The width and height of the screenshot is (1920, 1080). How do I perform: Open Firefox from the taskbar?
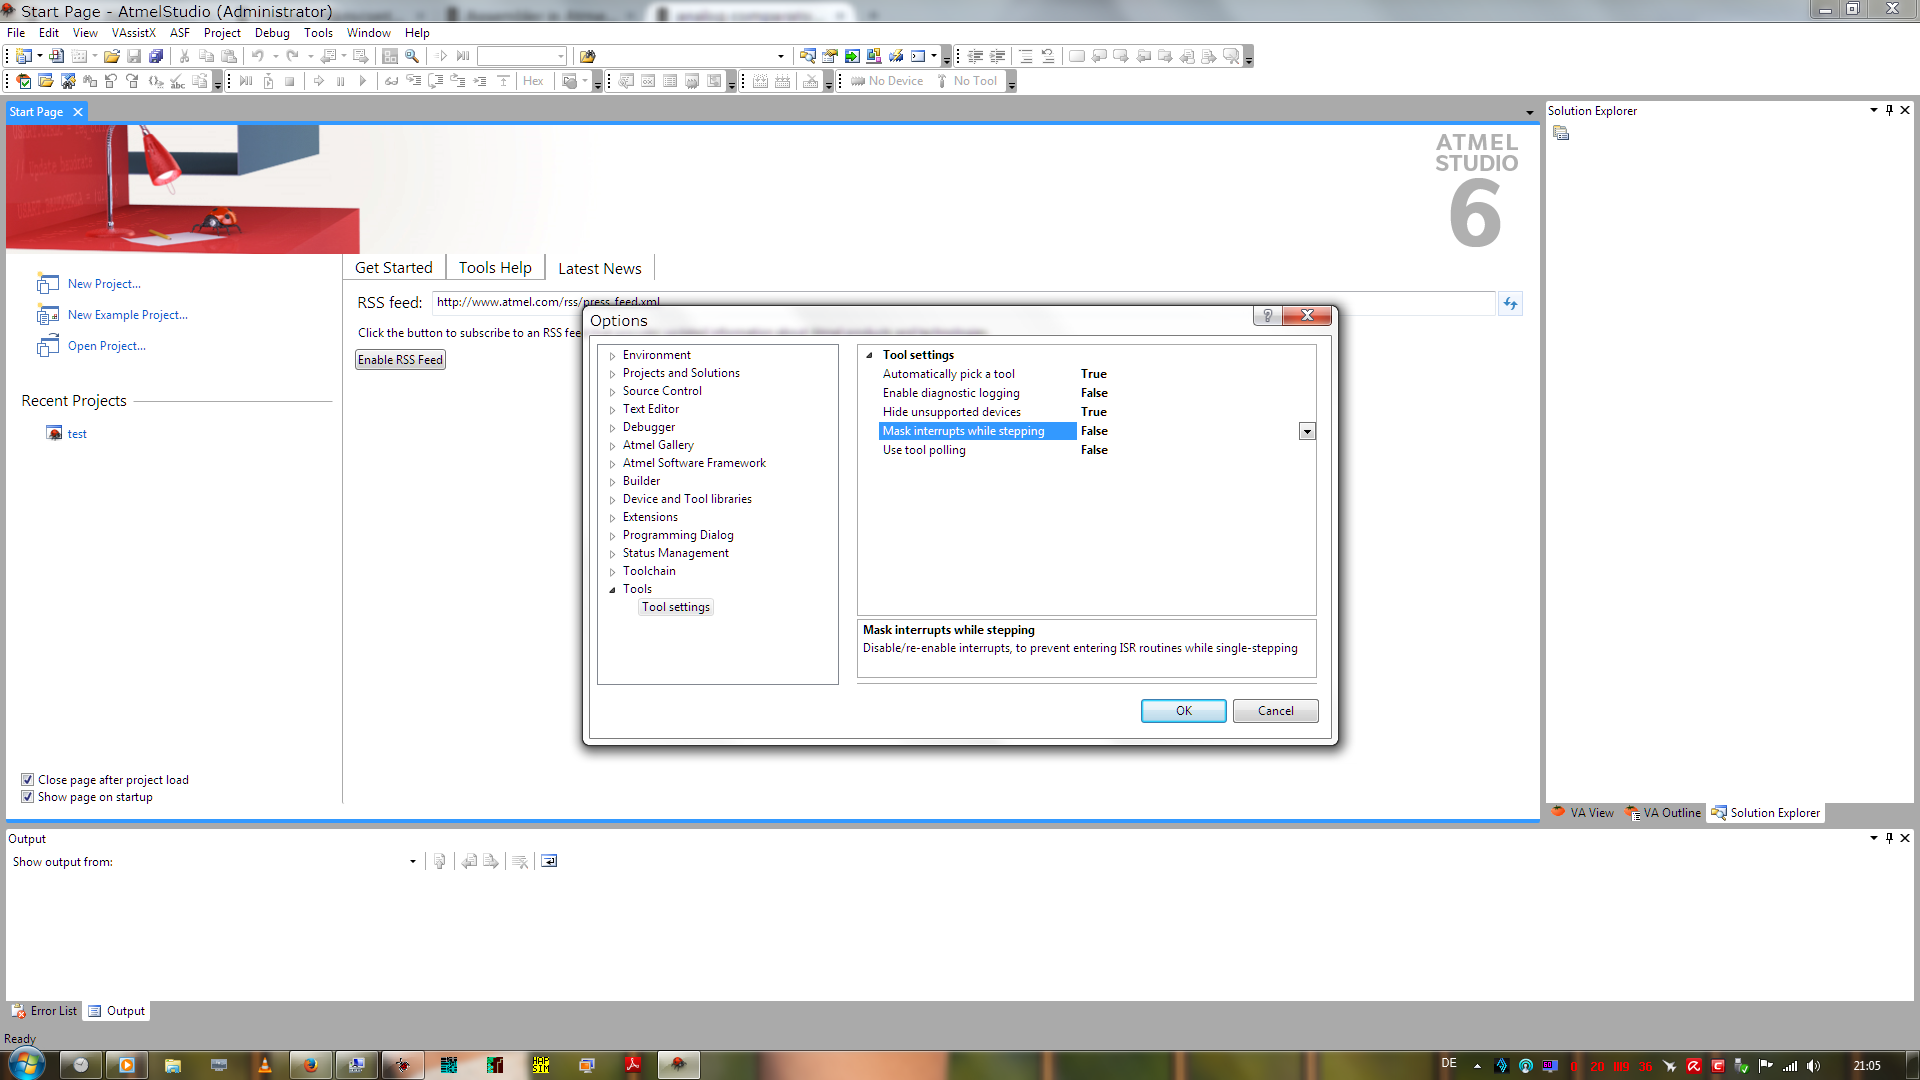click(310, 1065)
